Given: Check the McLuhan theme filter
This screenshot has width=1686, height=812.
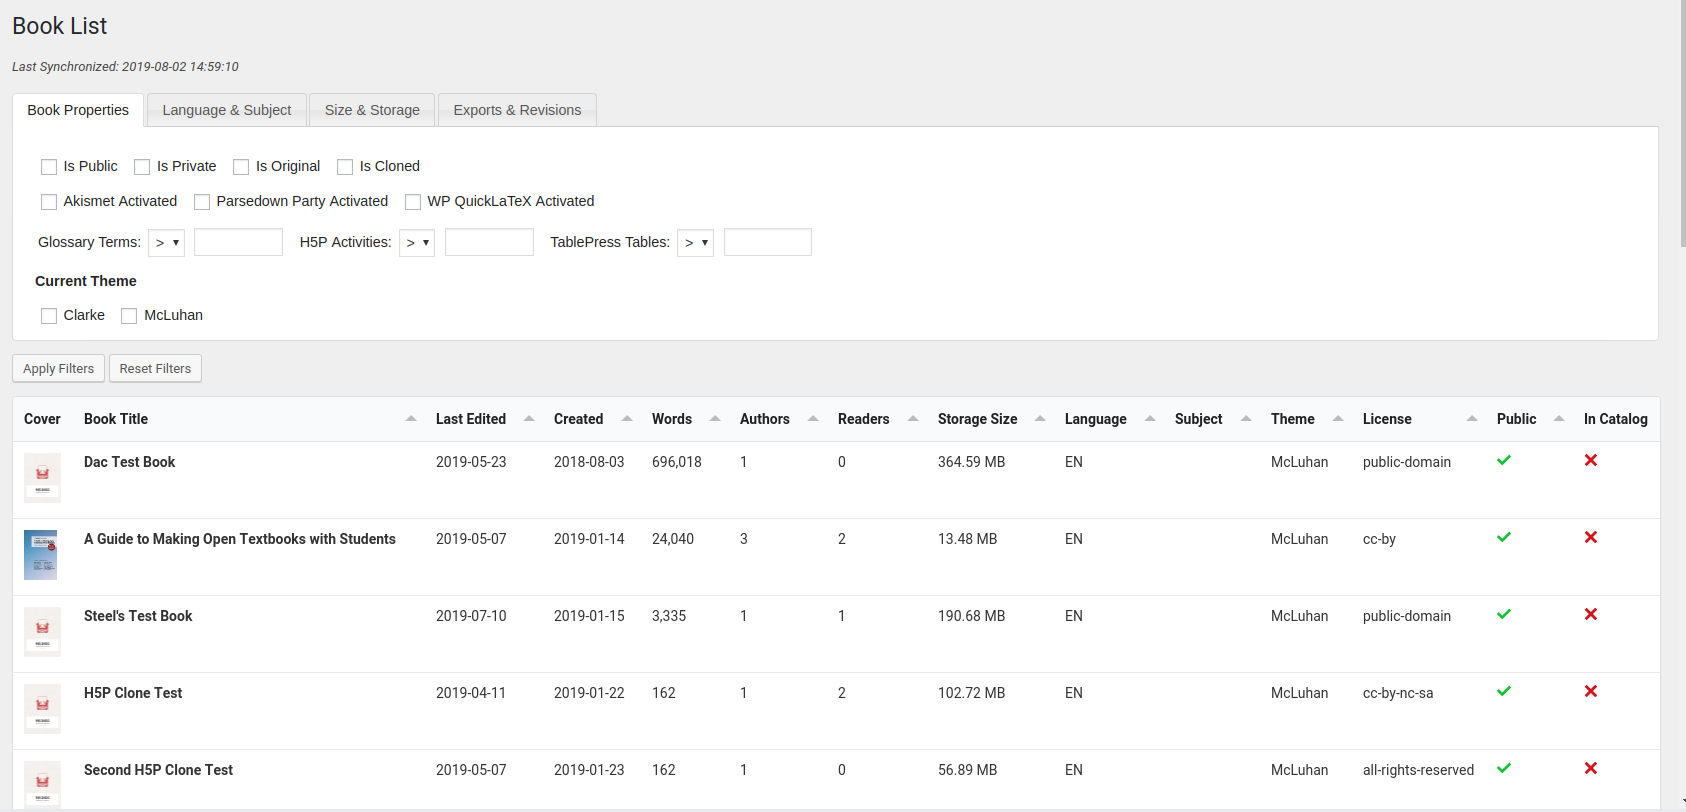Looking at the screenshot, I should click(x=129, y=316).
